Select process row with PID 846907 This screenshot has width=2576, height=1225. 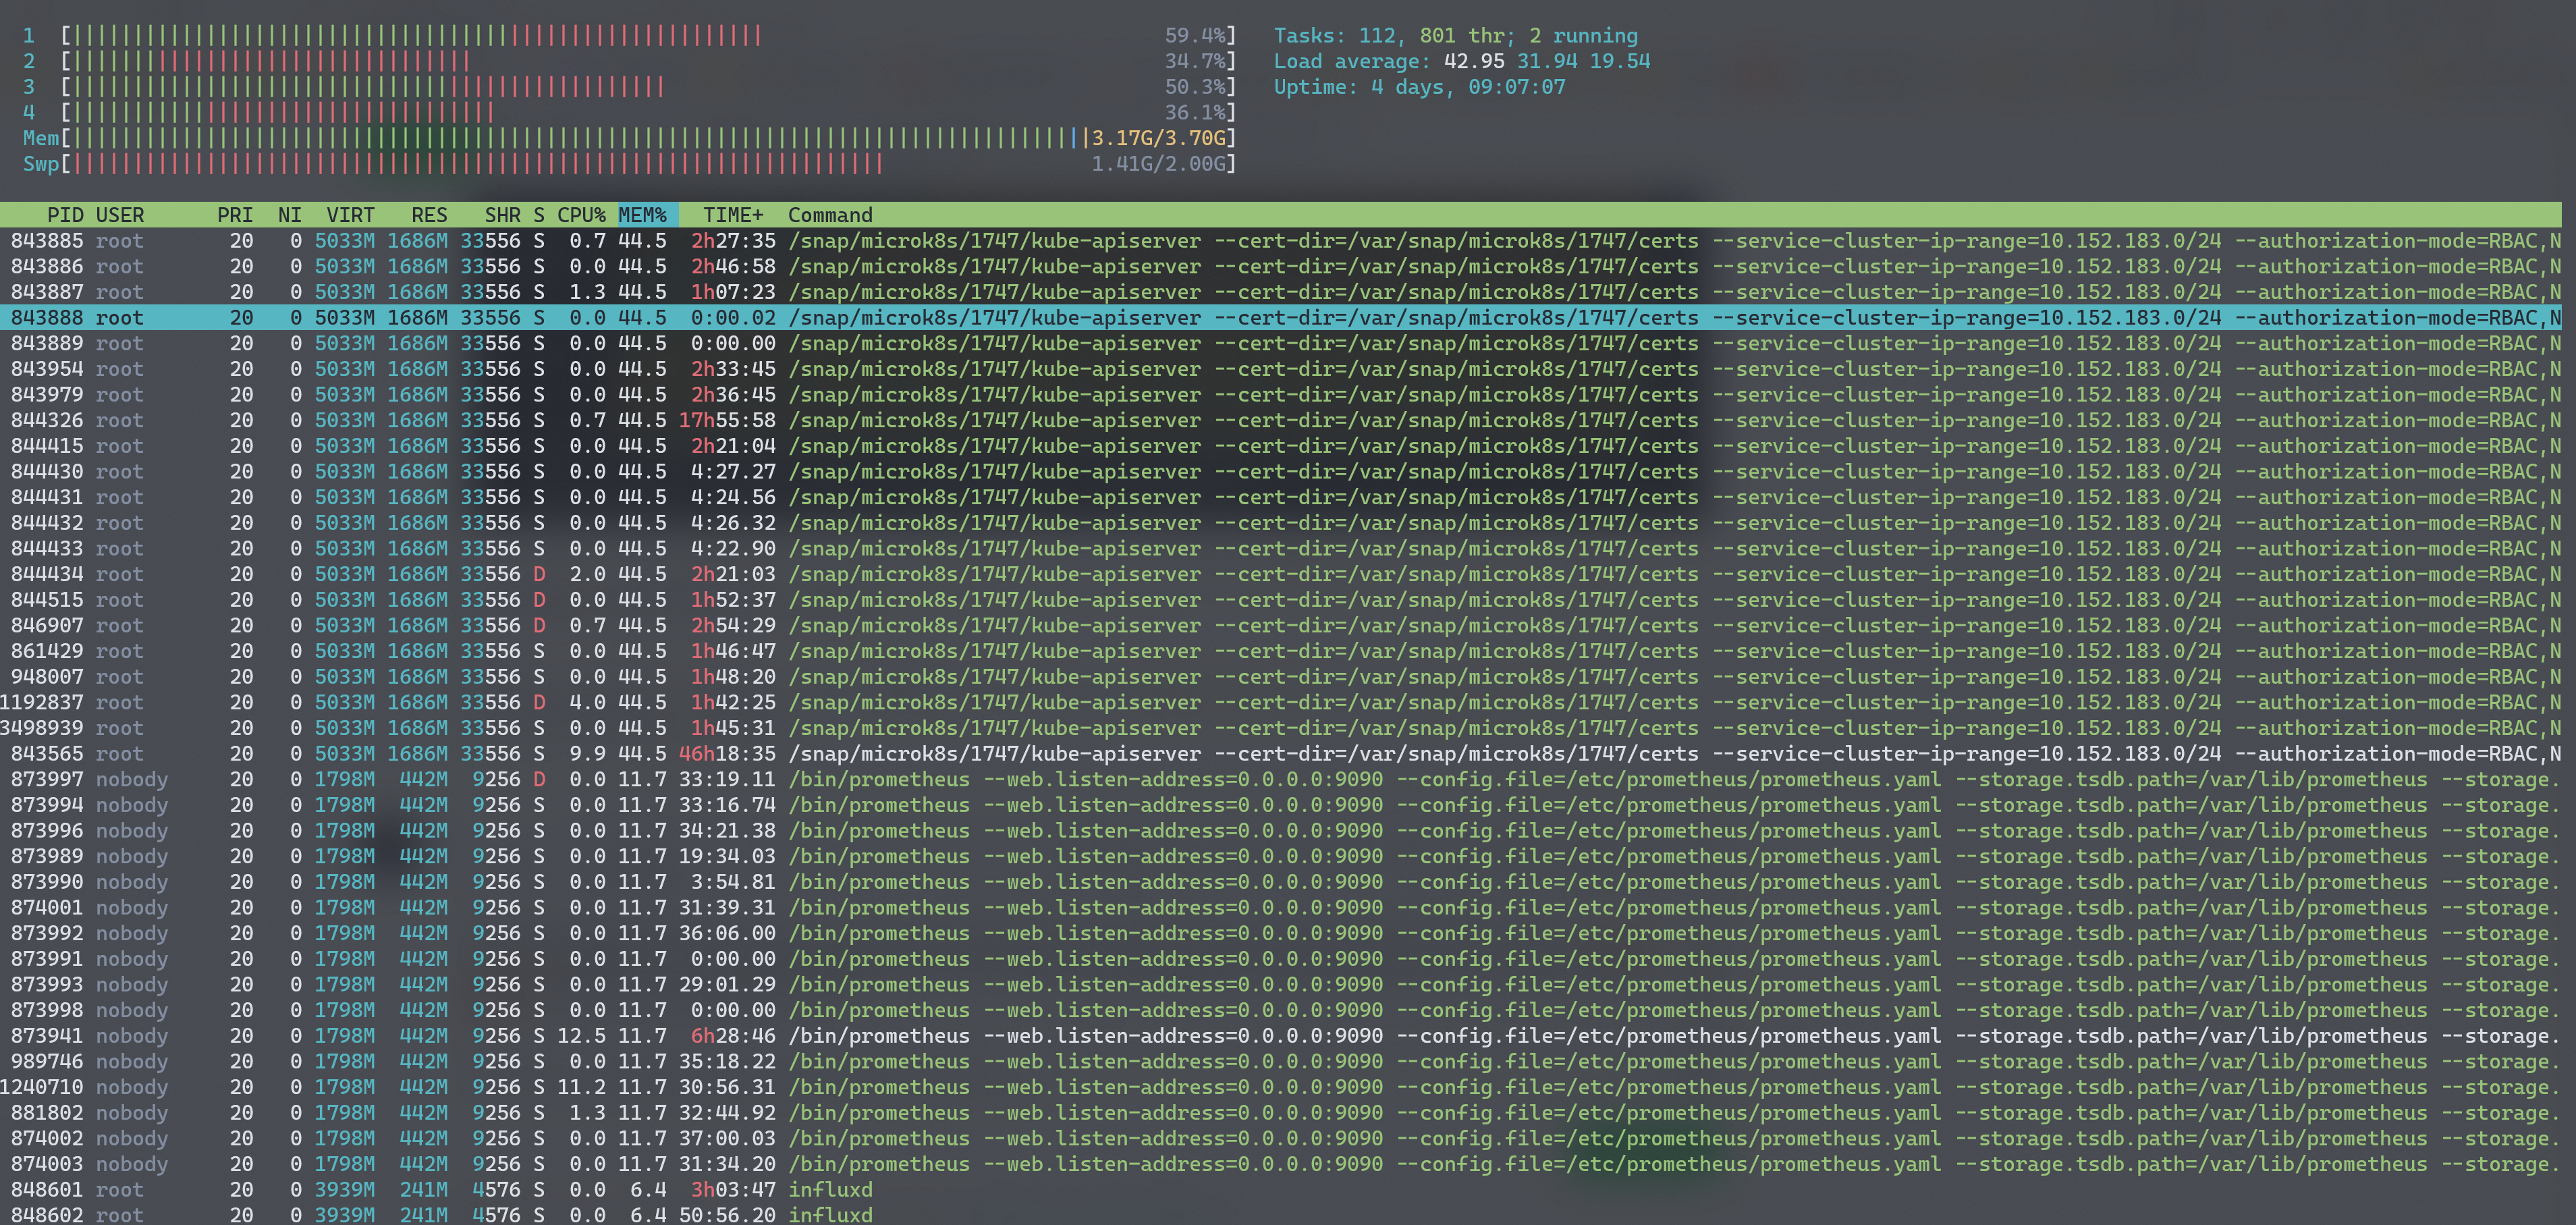point(1281,626)
